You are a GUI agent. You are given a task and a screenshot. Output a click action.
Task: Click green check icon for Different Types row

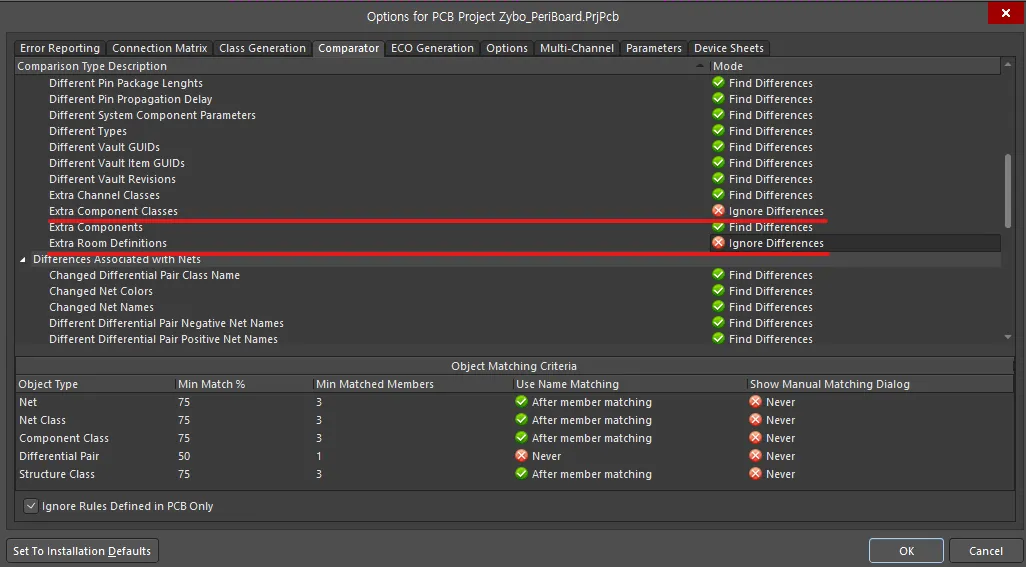point(718,130)
